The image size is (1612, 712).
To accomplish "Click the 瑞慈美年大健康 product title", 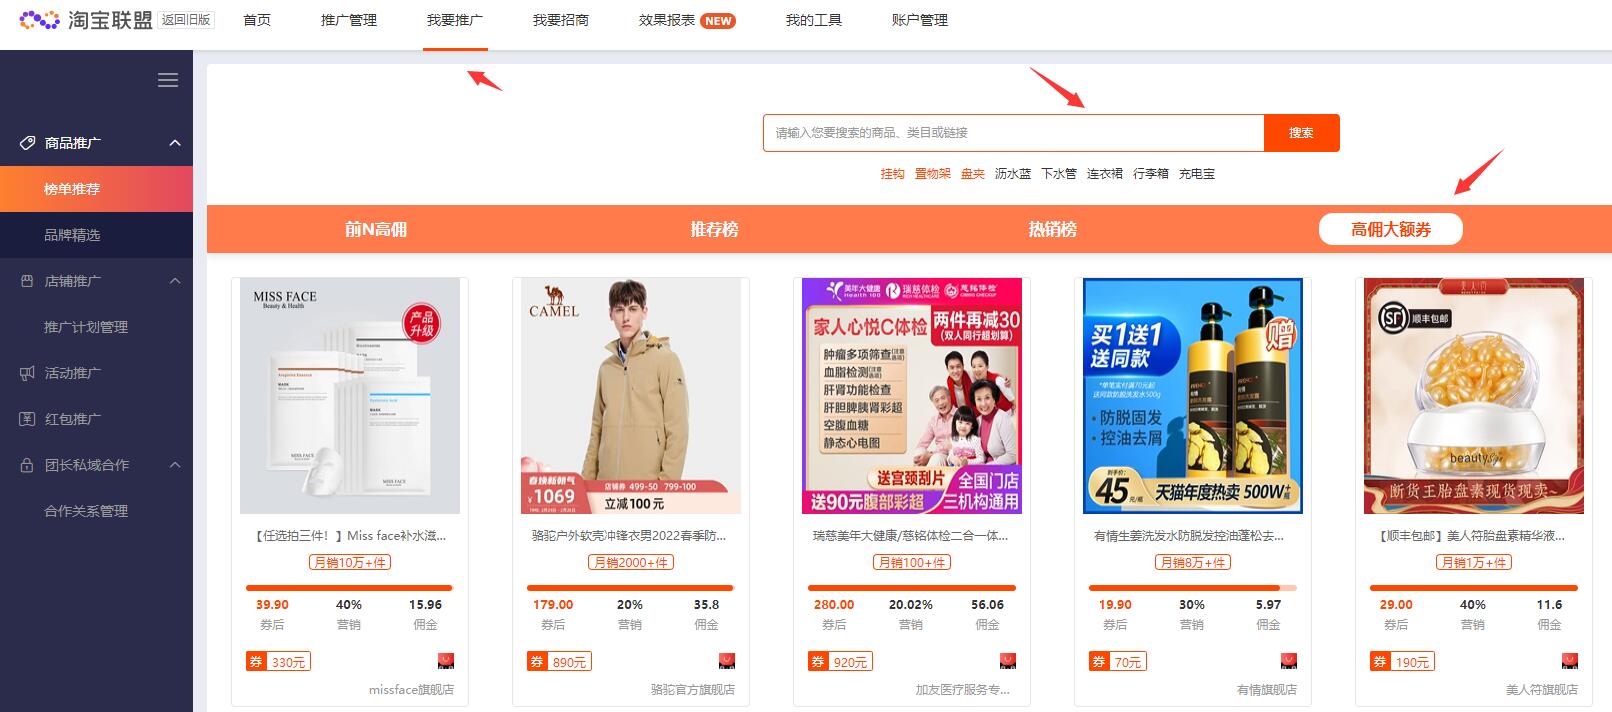I will pos(912,536).
